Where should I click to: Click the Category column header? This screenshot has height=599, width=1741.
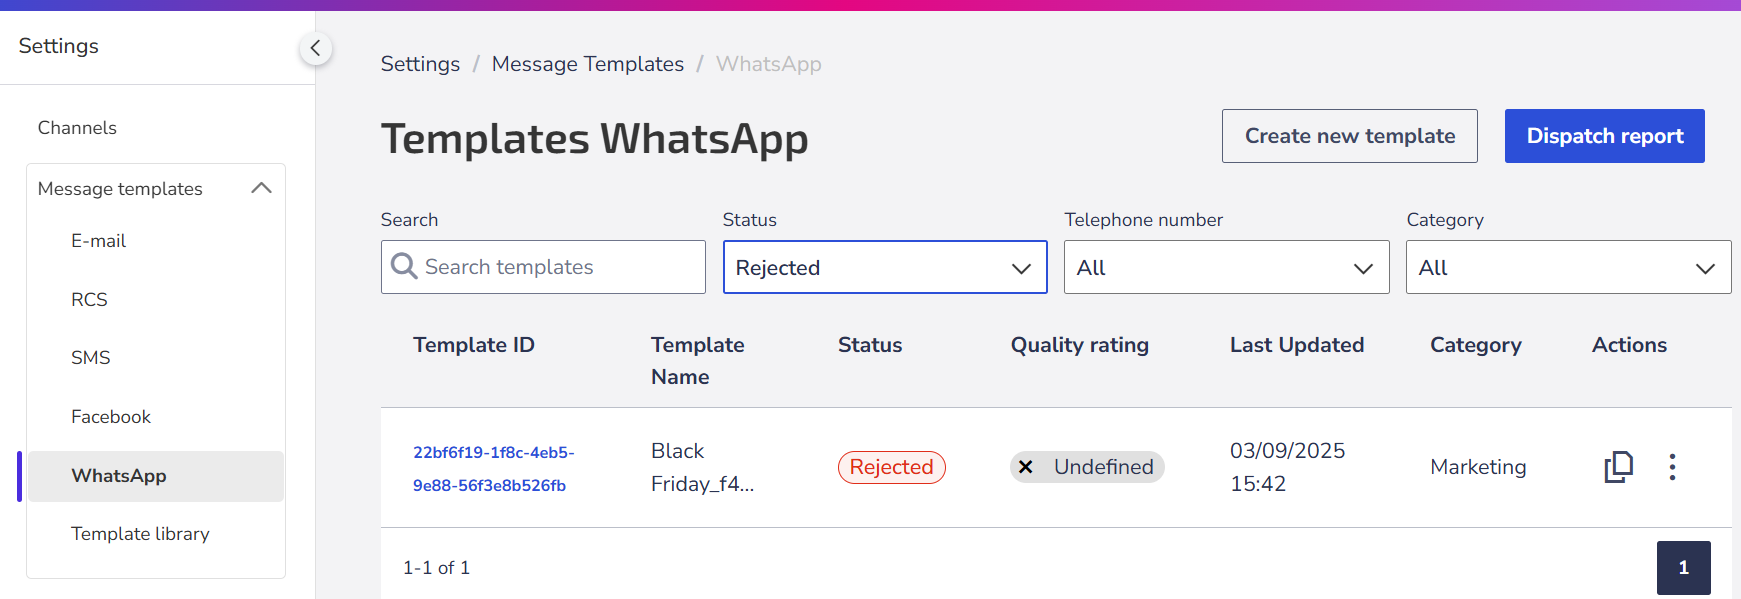1476,345
